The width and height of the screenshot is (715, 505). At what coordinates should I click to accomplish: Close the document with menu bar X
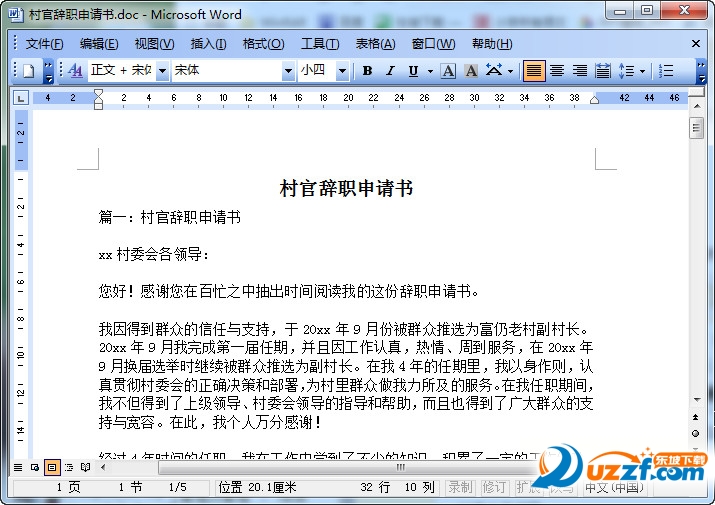(696, 44)
